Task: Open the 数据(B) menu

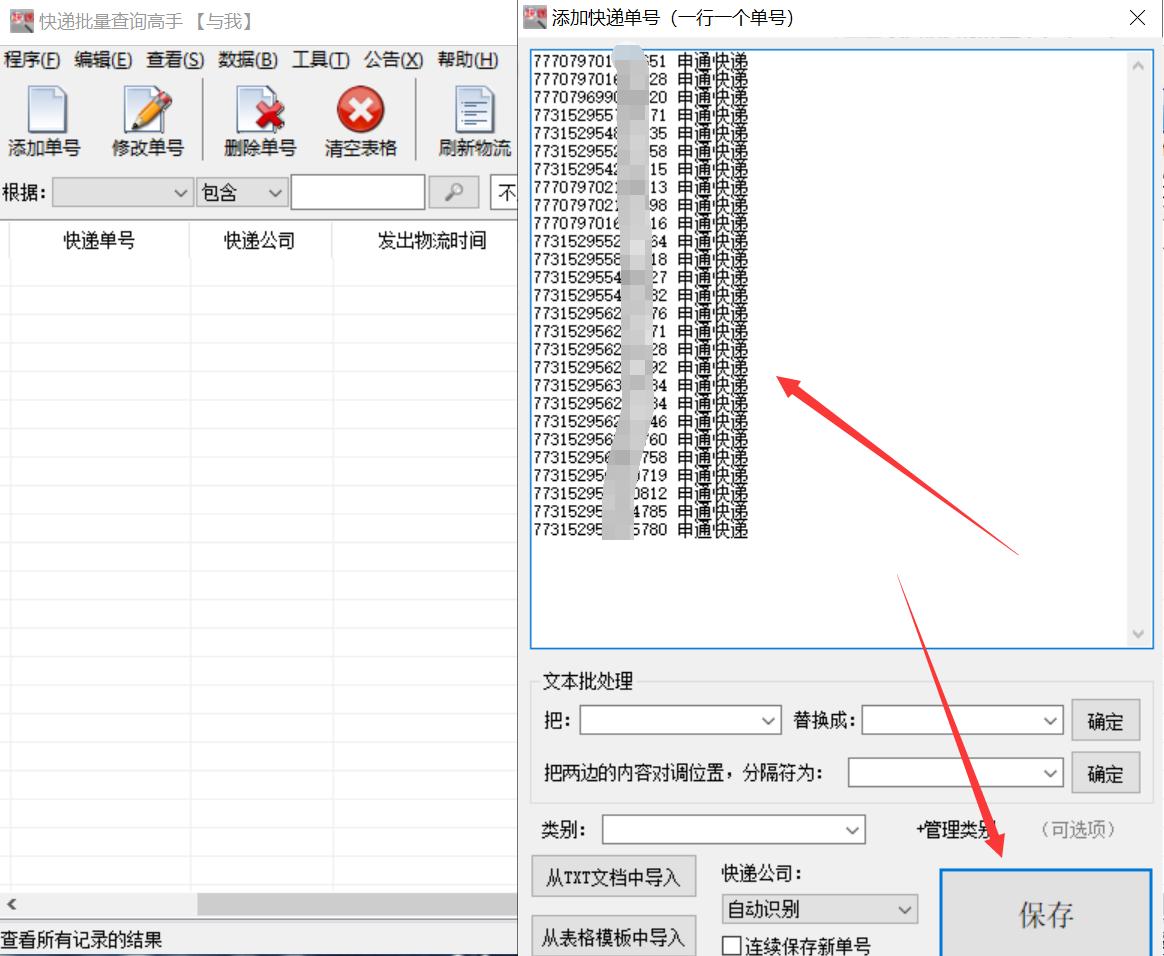Action: pyautogui.click(x=246, y=60)
